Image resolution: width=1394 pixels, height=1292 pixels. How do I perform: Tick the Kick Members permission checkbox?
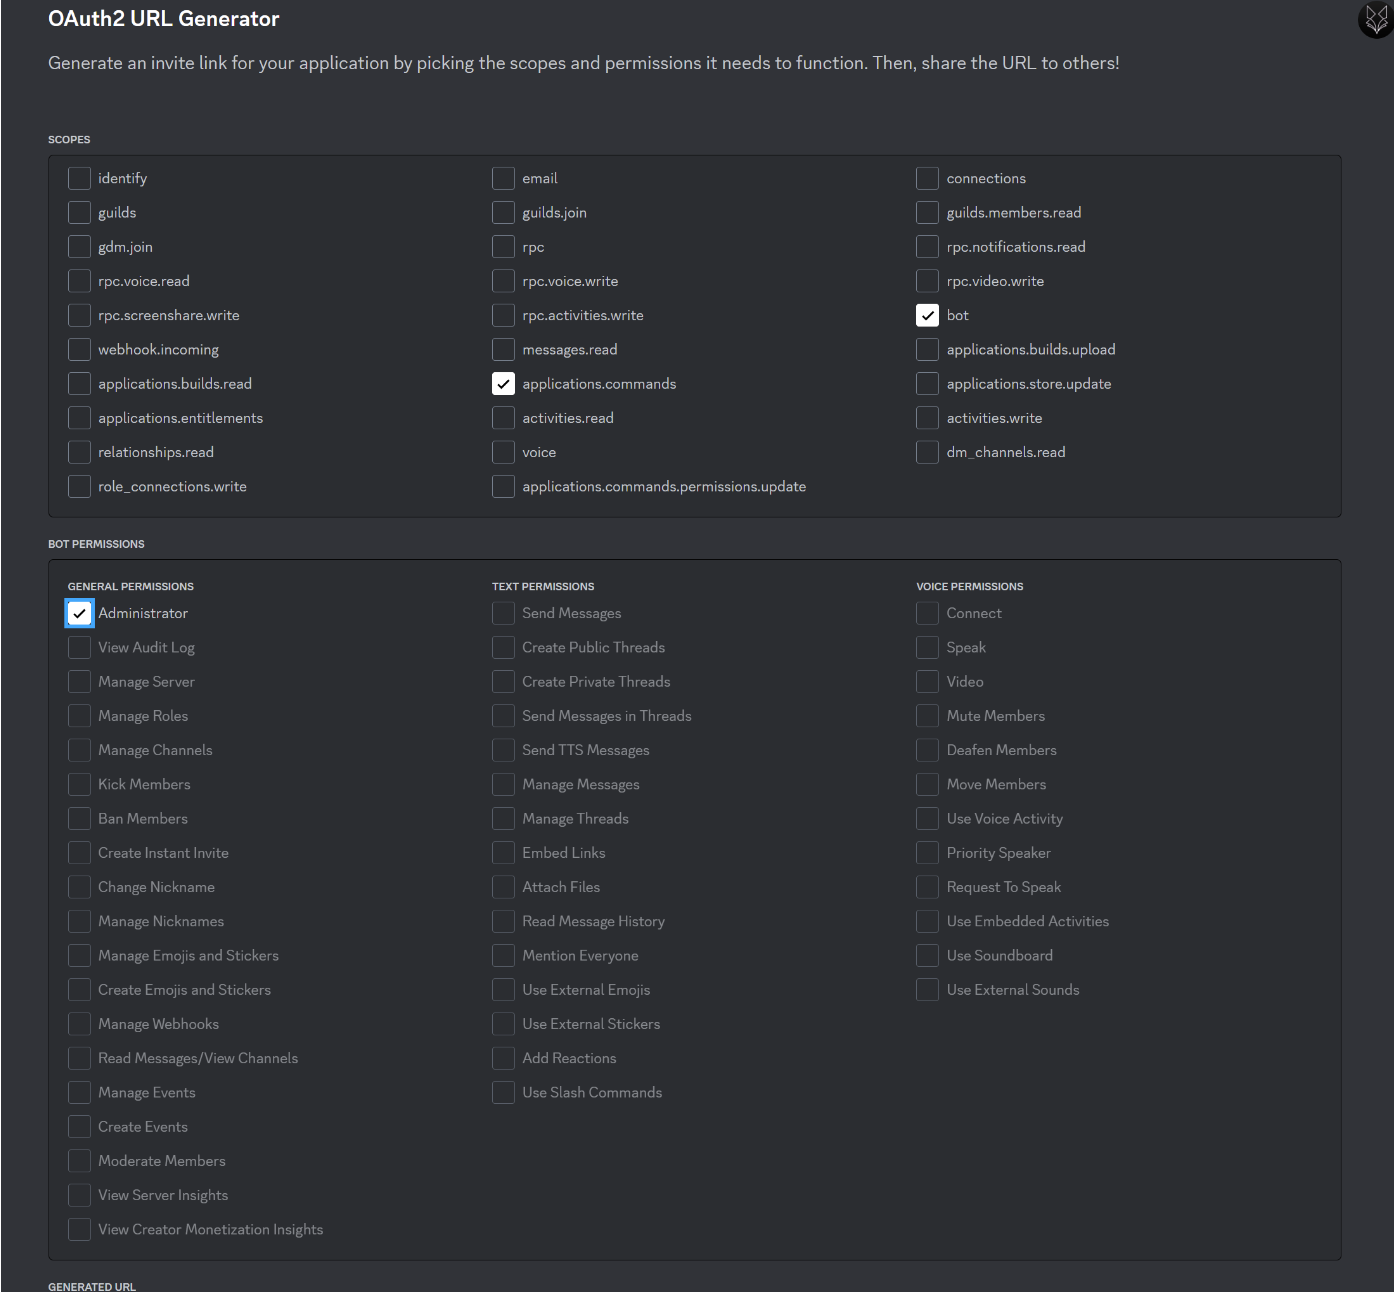click(x=79, y=785)
